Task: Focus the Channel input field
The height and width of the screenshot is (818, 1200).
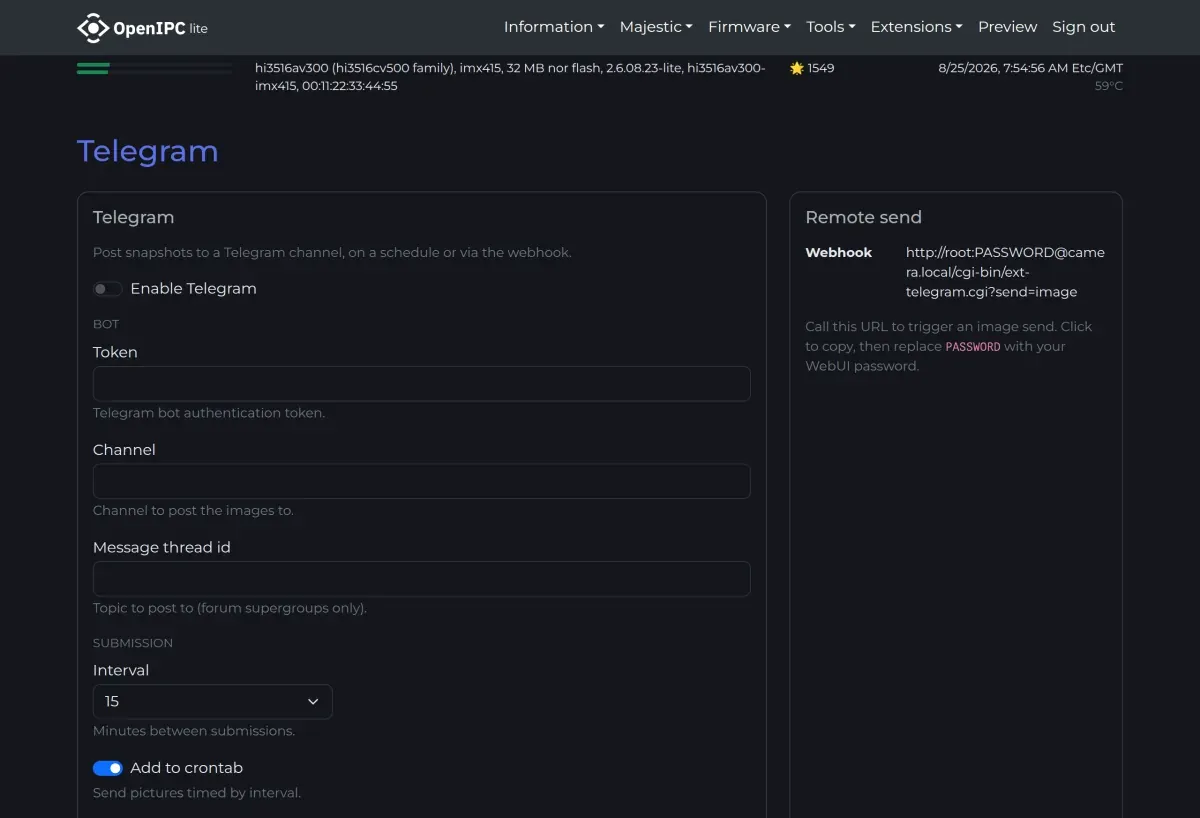Action: [422, 481]
